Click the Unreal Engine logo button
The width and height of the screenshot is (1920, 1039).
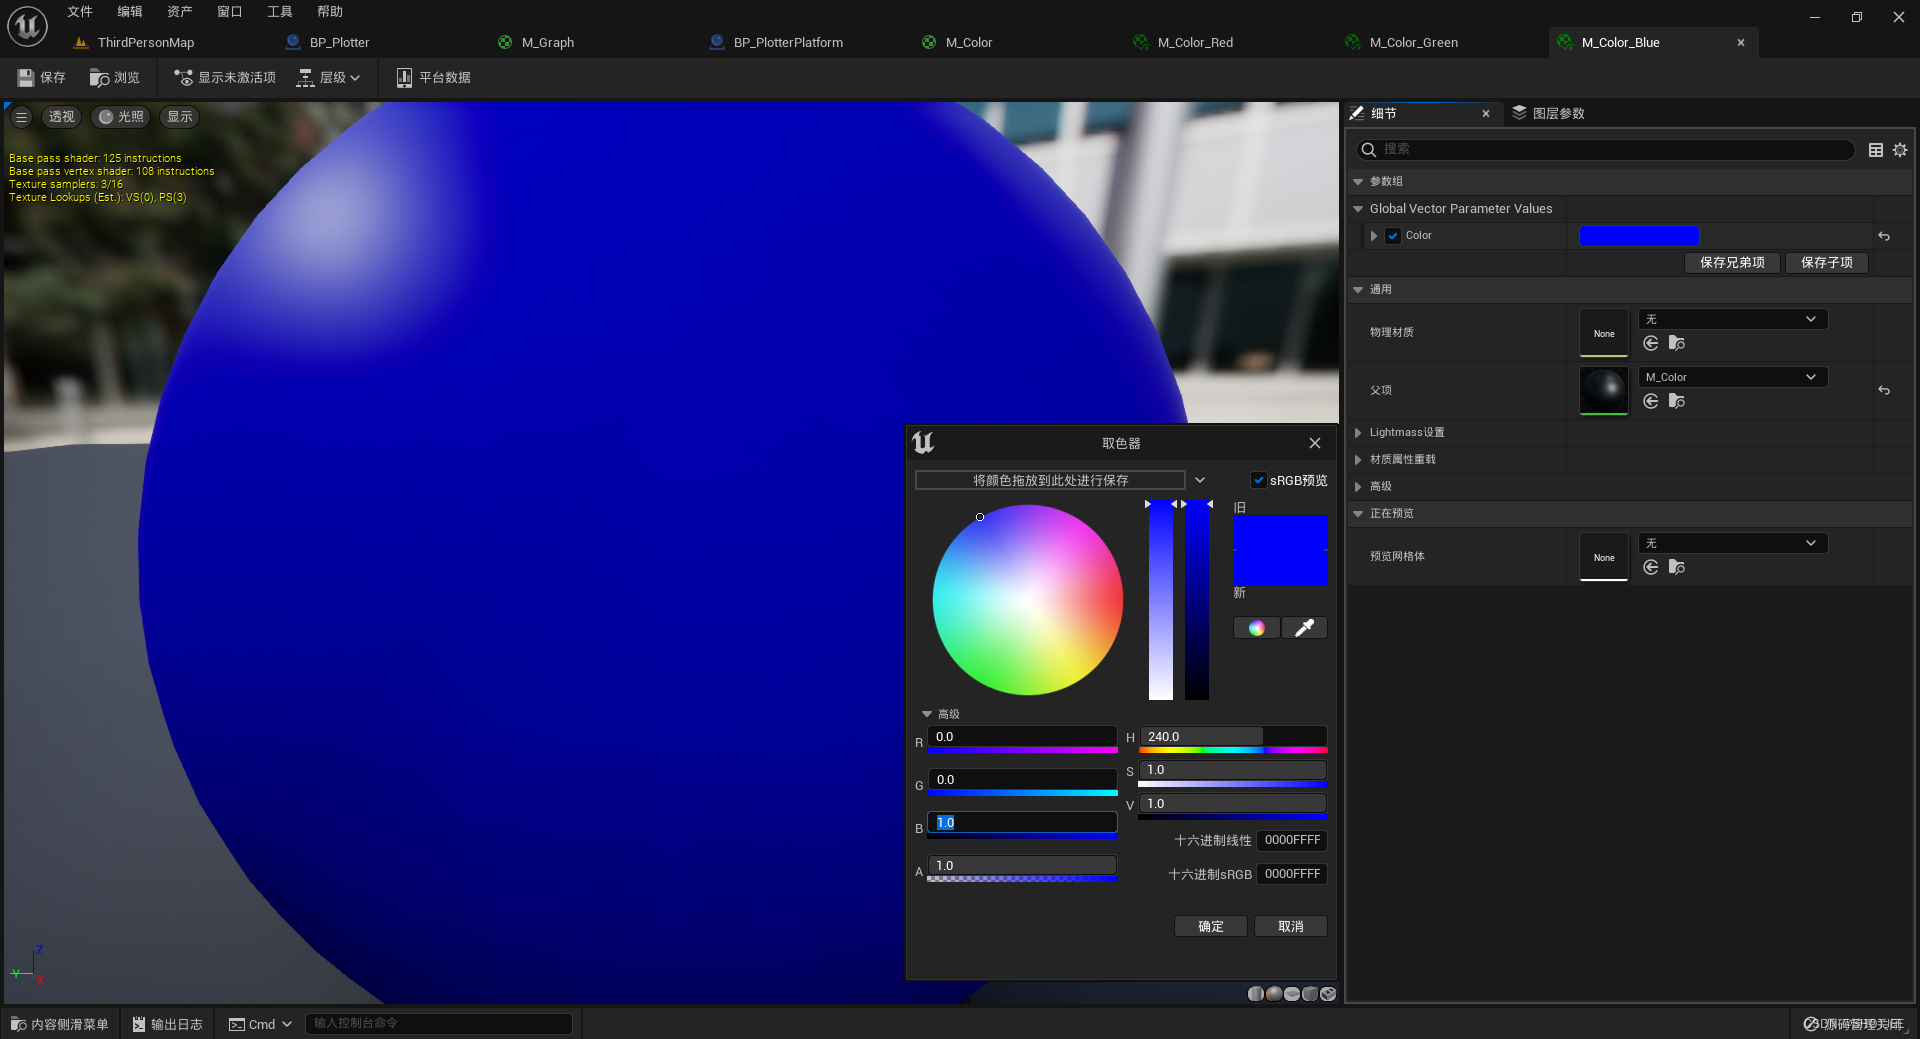coord(27,26)
